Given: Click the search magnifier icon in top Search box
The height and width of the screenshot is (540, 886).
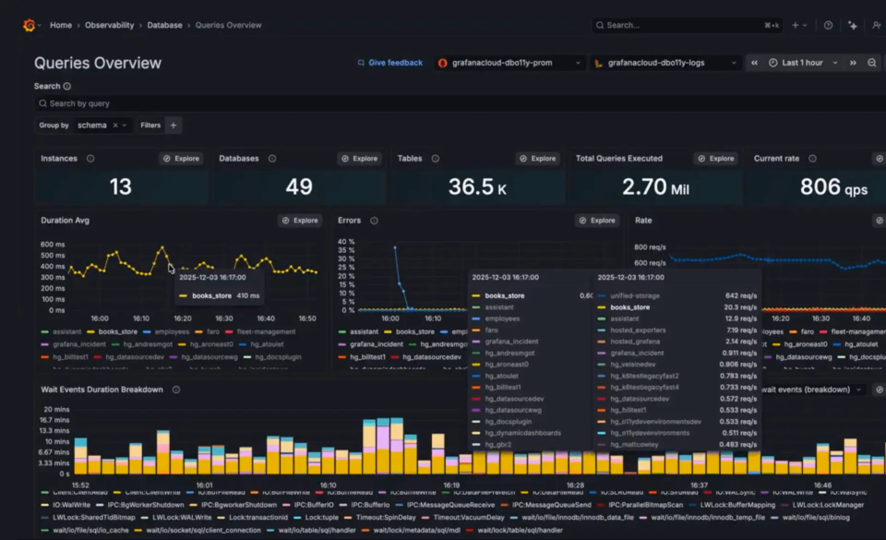Looking at the screenshot, I should point(600,25).
